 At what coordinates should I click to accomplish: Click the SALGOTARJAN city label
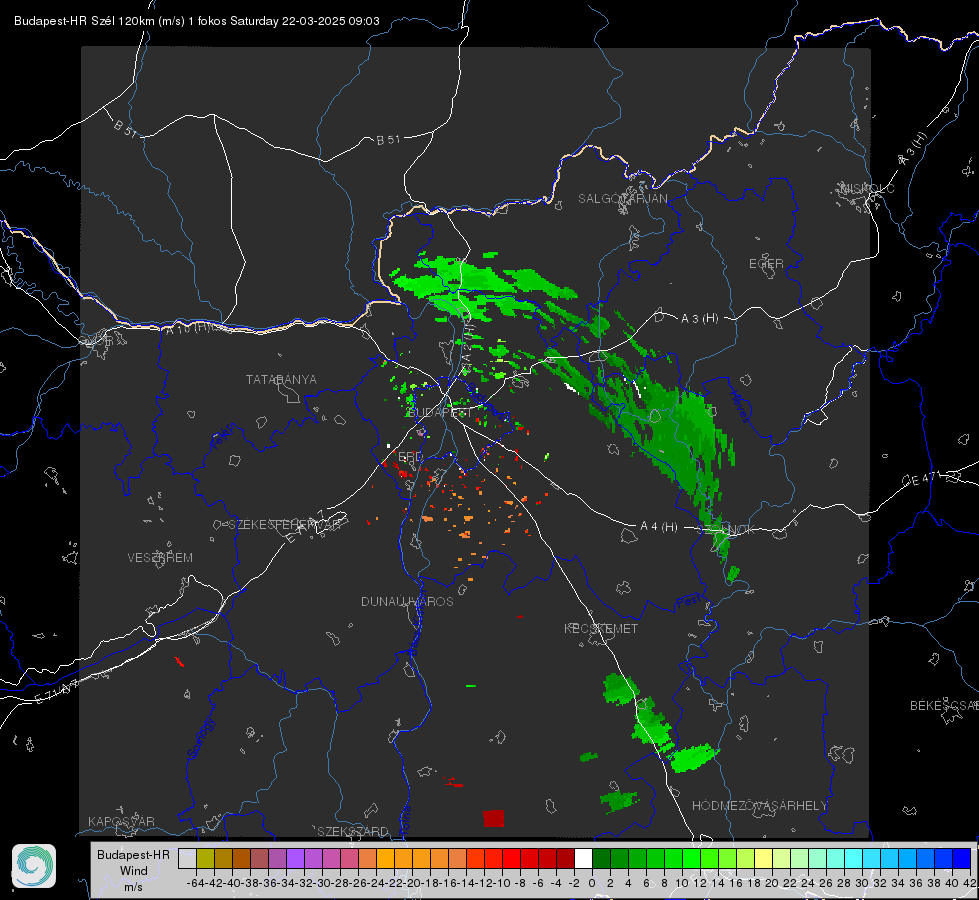(622, 199)
